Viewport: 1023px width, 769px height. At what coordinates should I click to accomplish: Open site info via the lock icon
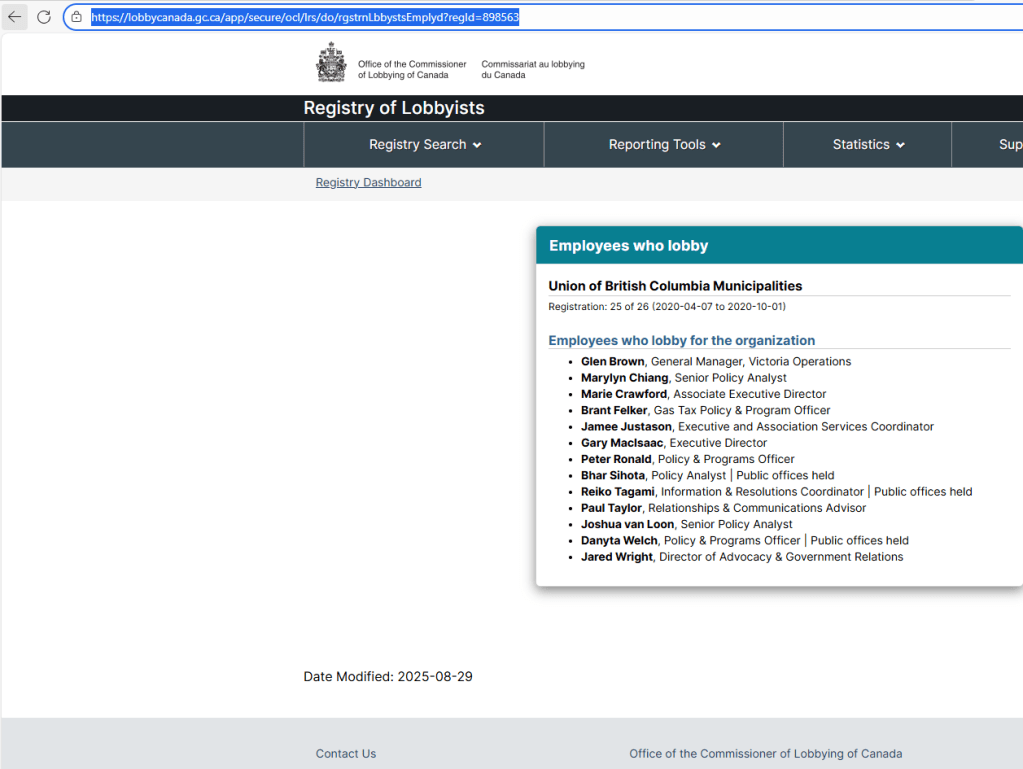(76, 17)
